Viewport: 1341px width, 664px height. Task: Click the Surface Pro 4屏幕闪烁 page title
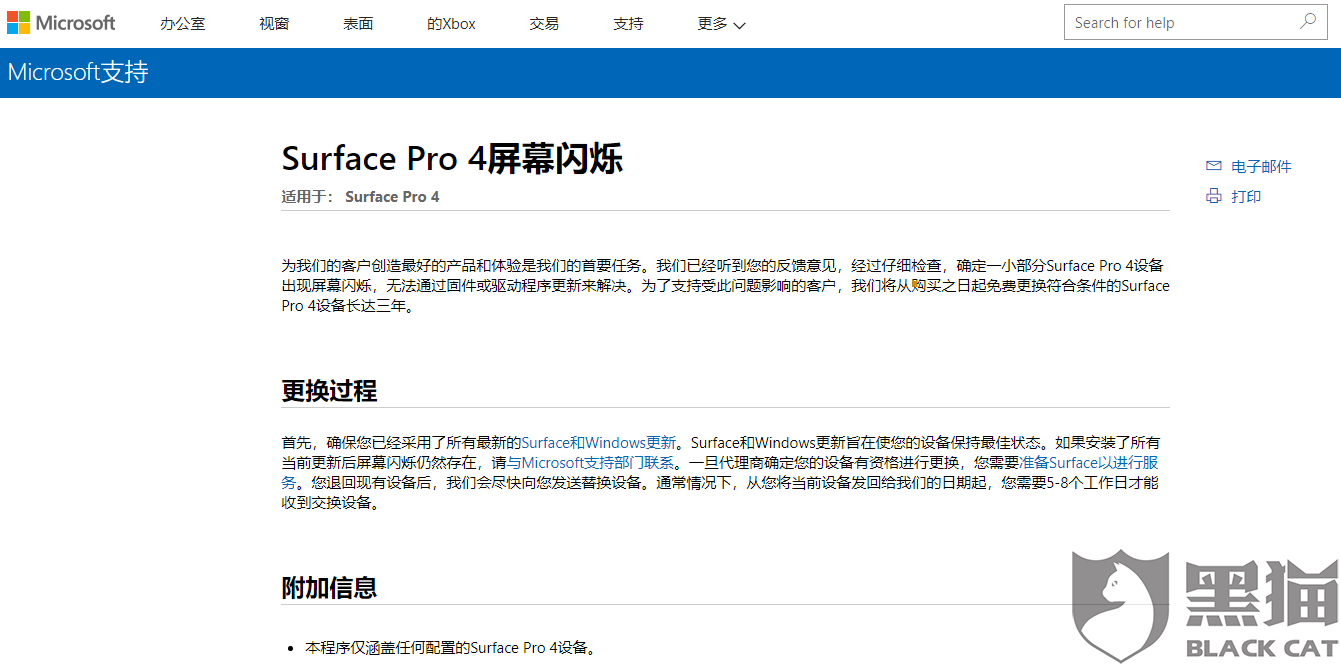click(452, 158)
